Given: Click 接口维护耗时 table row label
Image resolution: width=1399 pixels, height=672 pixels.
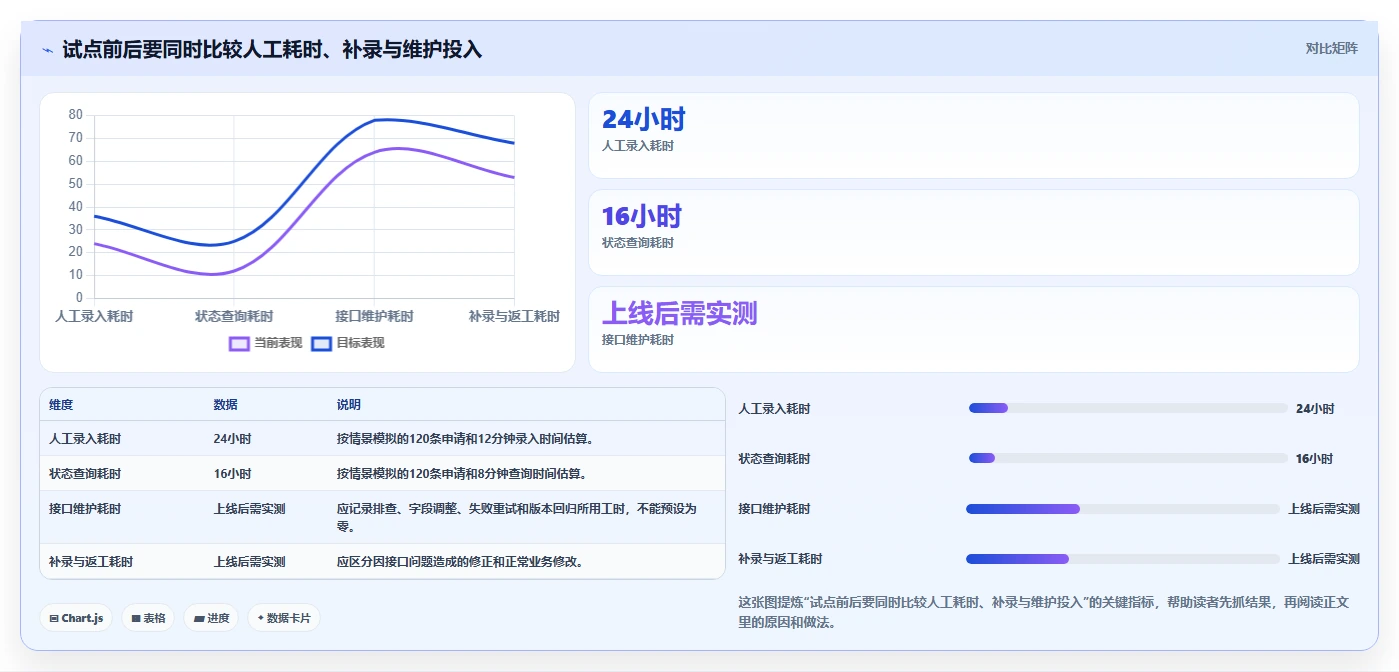Looking at the screenshot, I should coord(85,509).
